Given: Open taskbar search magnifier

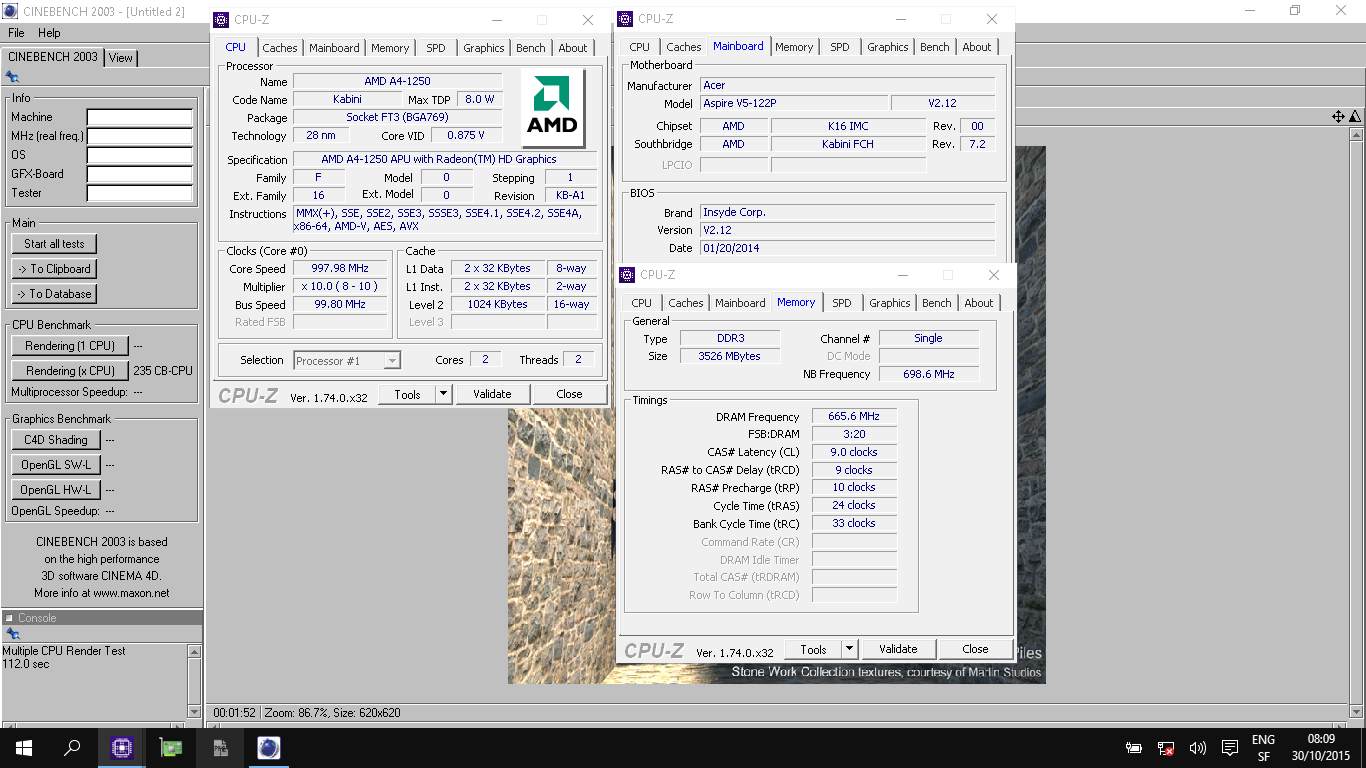Looking at the screenshot, I should [x=72, y=747].
